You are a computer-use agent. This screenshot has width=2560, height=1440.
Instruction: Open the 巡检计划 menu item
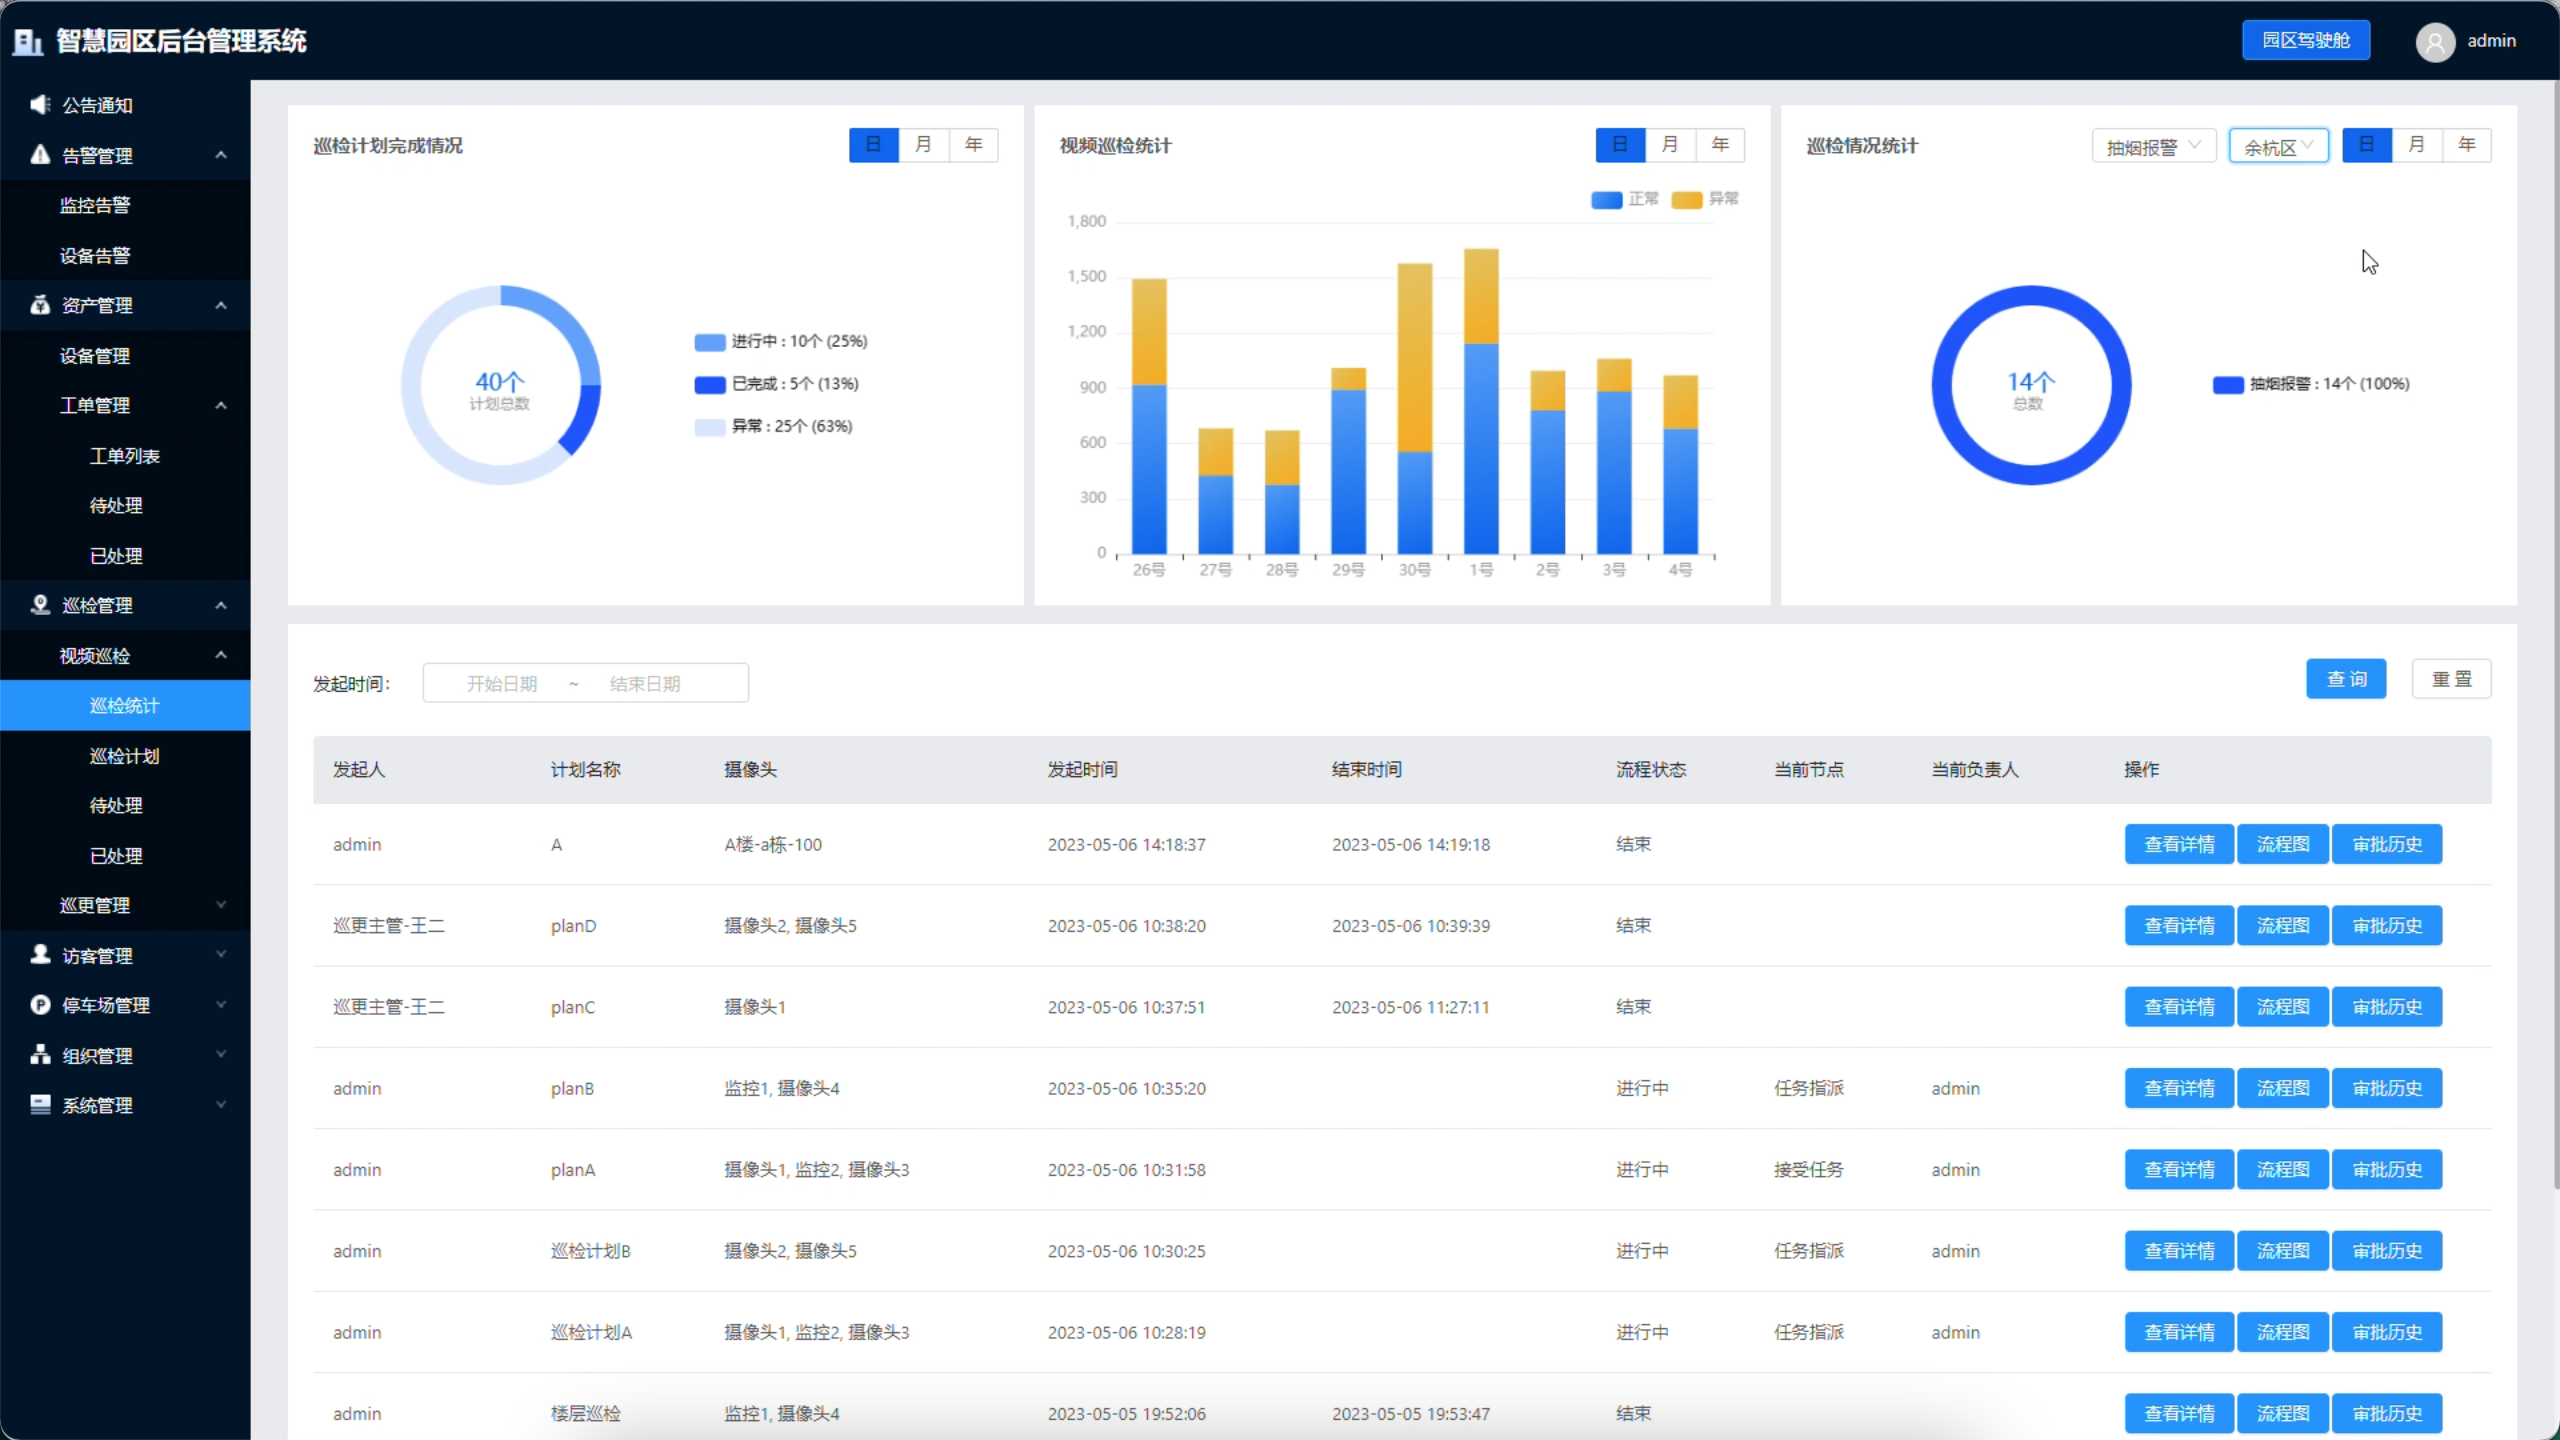tap(124, 756)
